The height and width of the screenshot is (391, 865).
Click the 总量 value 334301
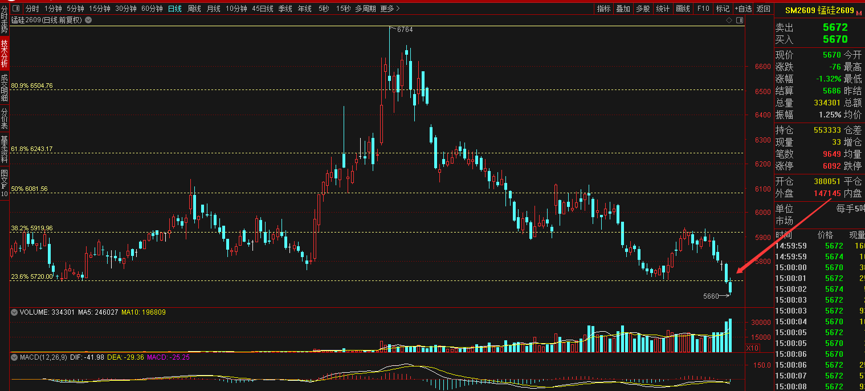point(827,103)
